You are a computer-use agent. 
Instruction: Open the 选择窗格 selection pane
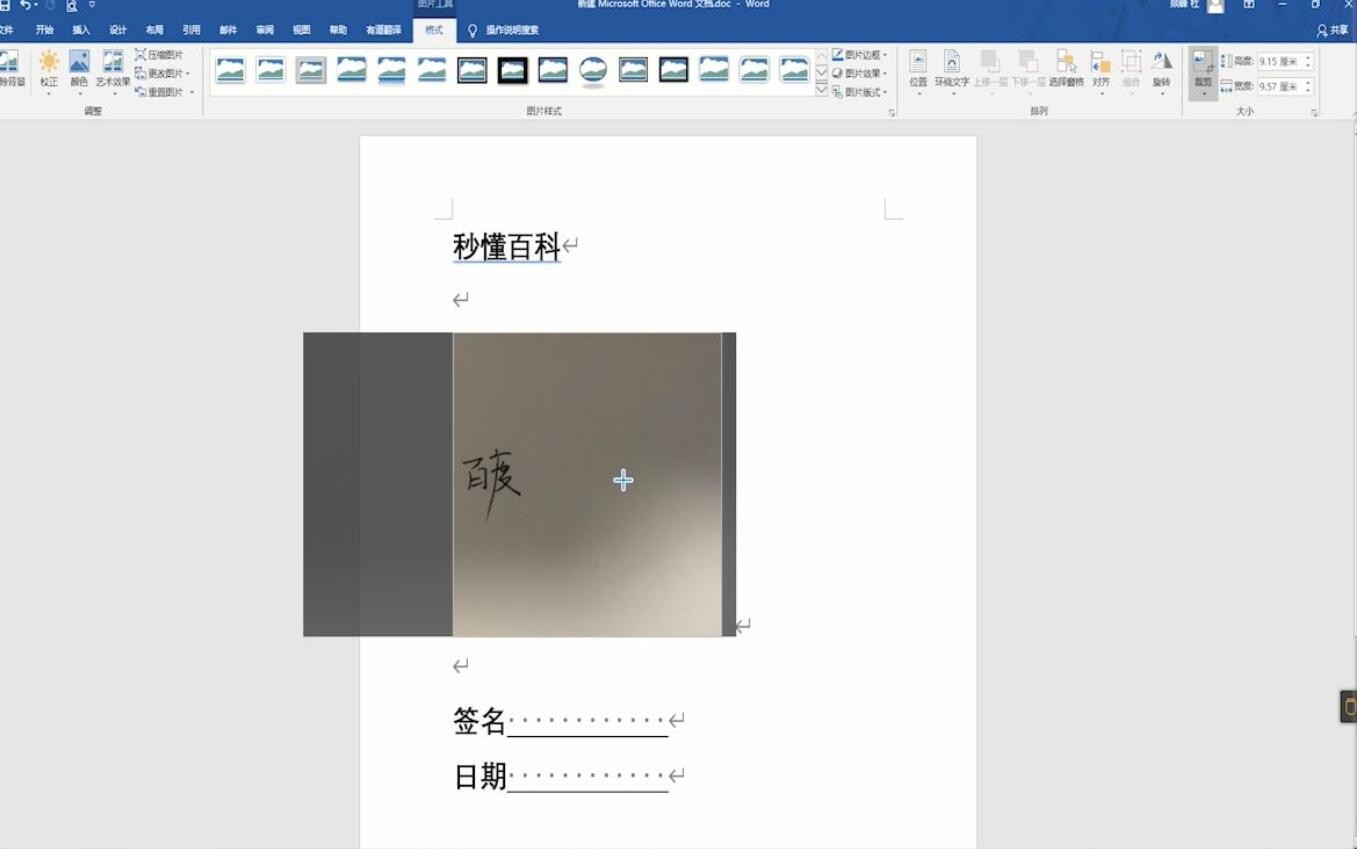coord(1066,68)
